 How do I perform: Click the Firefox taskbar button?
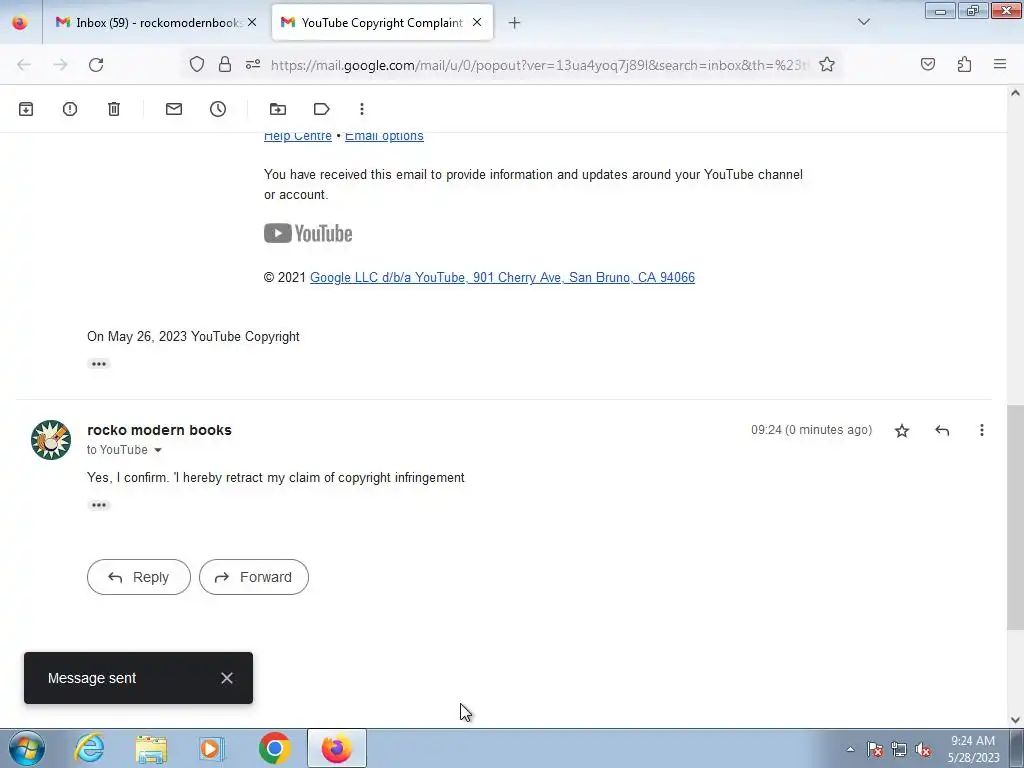[337, 748]
